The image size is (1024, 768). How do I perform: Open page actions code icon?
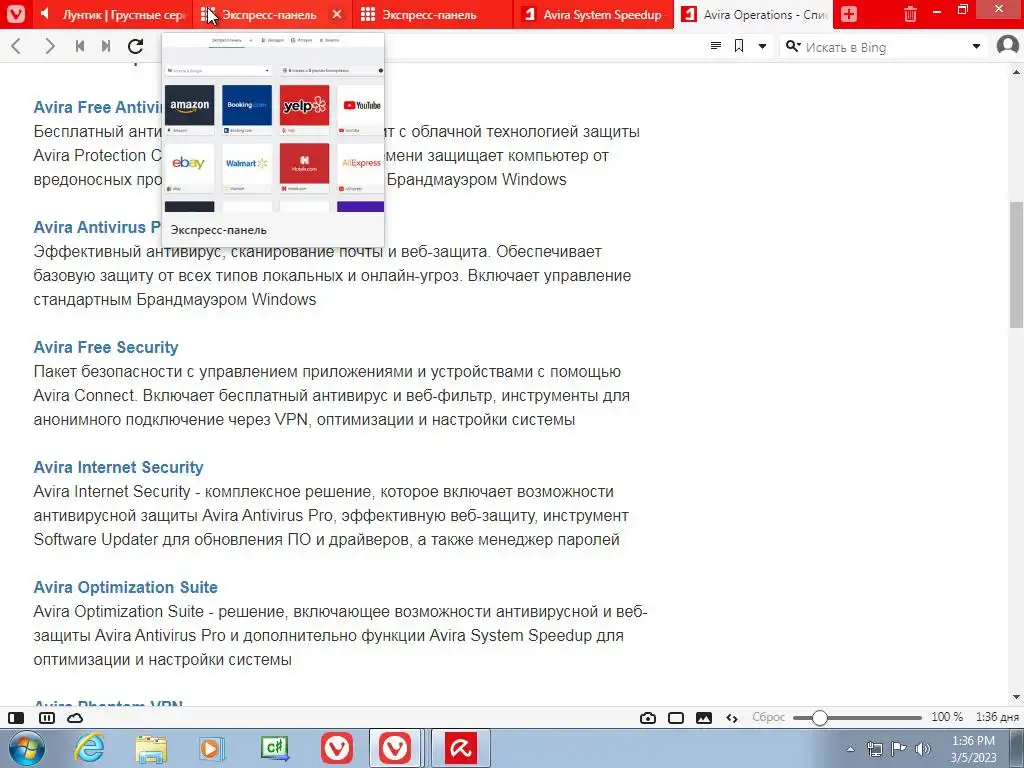tap(732, 718)
